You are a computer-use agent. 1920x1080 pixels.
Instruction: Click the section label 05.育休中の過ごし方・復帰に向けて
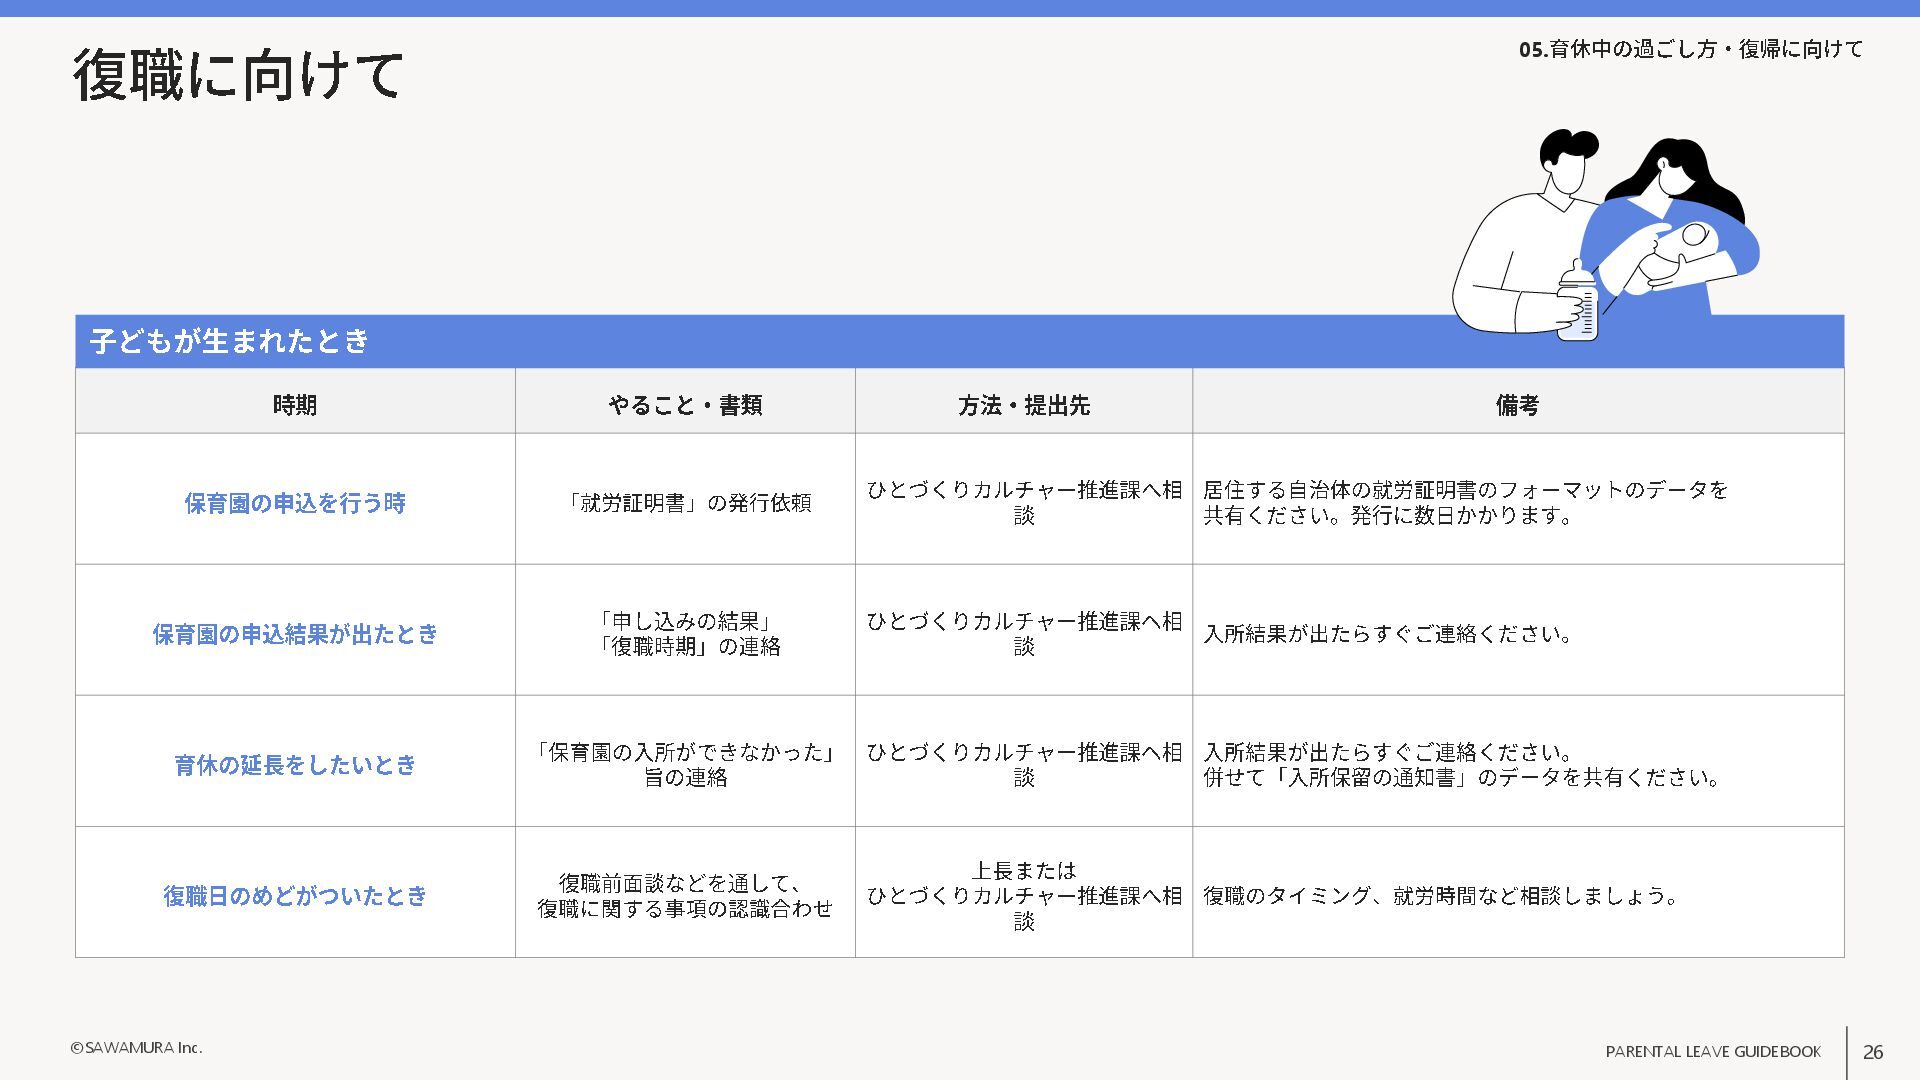click(1690, 49)
